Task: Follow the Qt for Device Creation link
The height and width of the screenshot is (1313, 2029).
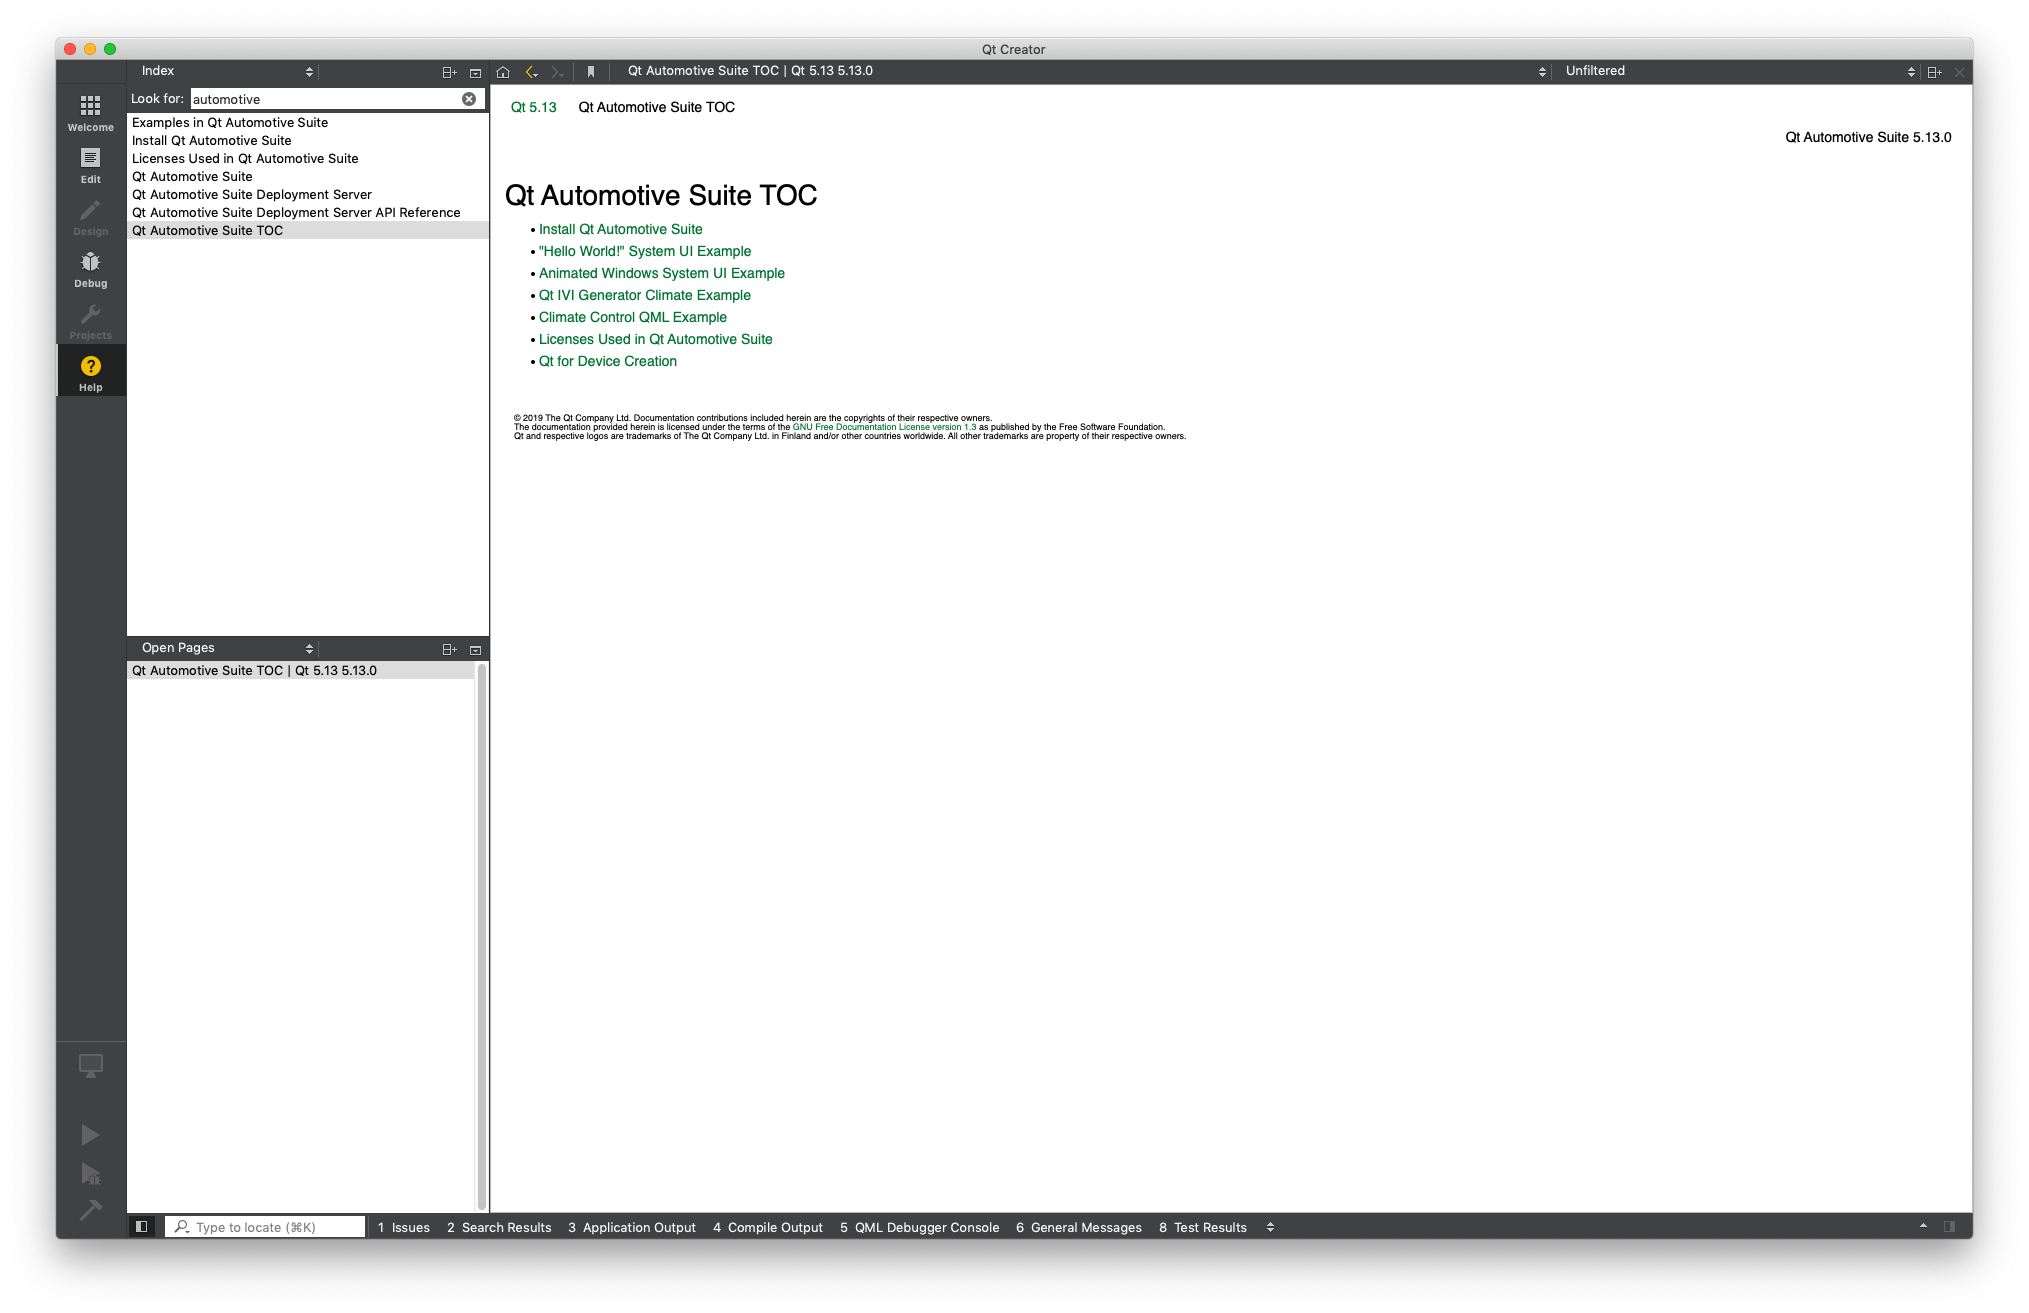Action: 607,361
